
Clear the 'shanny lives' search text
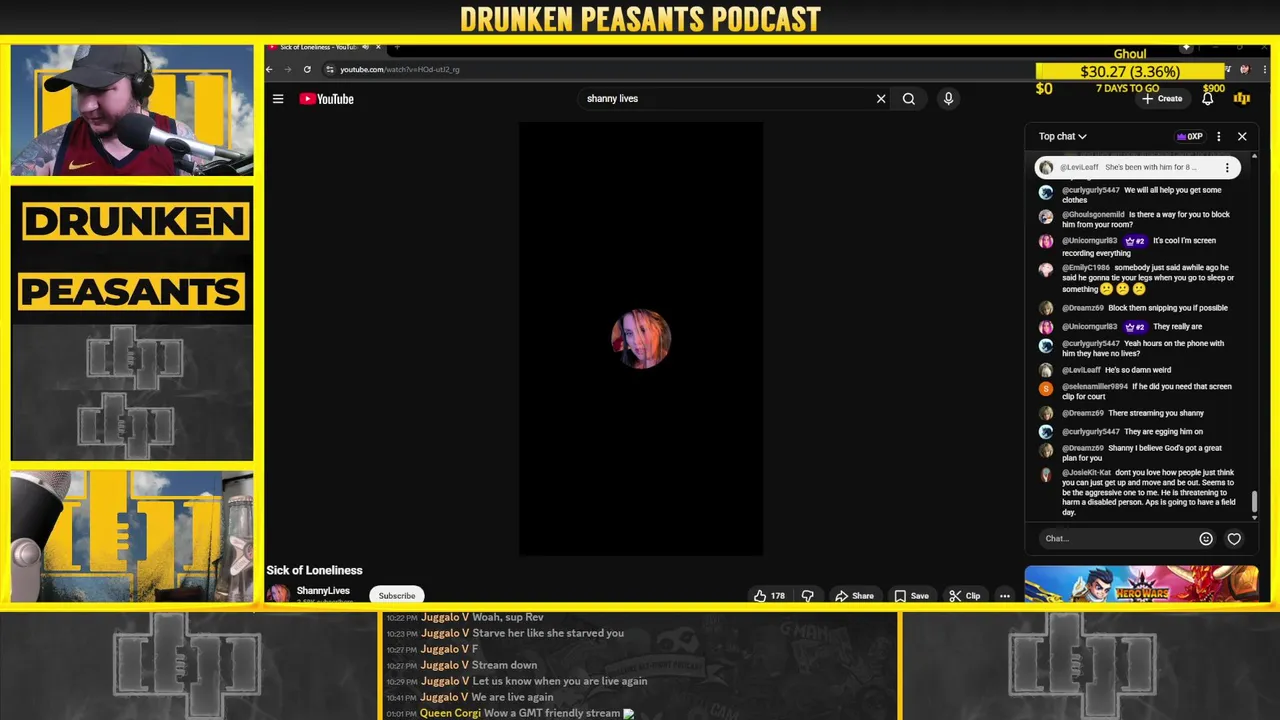click(x=881, y=99)
